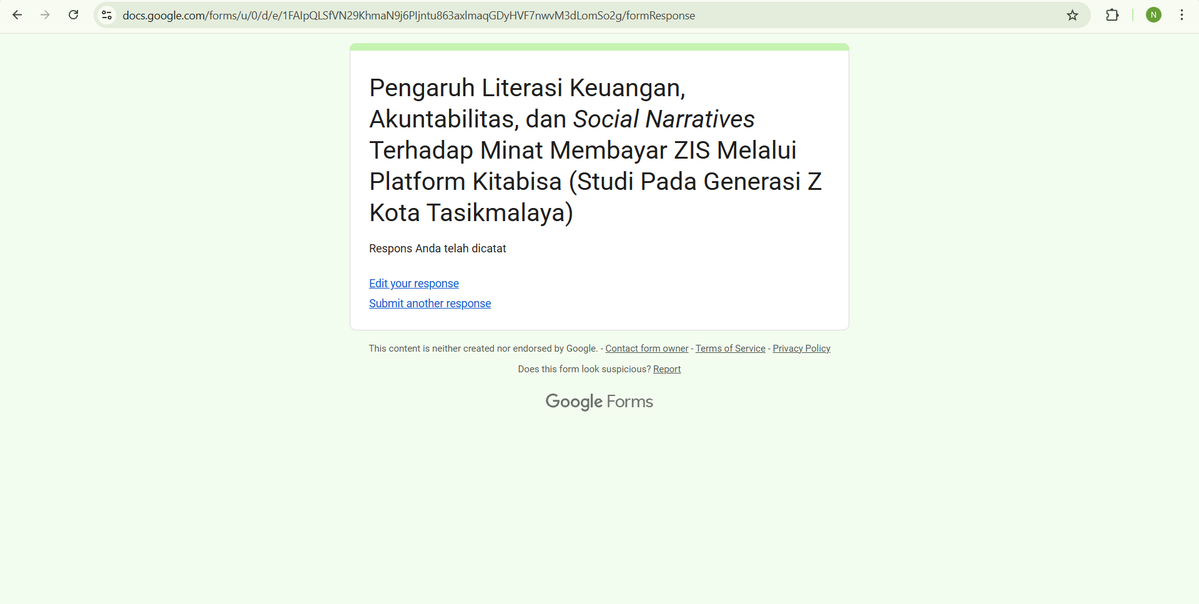This screenshot has height=604, width=1199.
Task: Open site information icon in address bar
Action: coord(107,15)
